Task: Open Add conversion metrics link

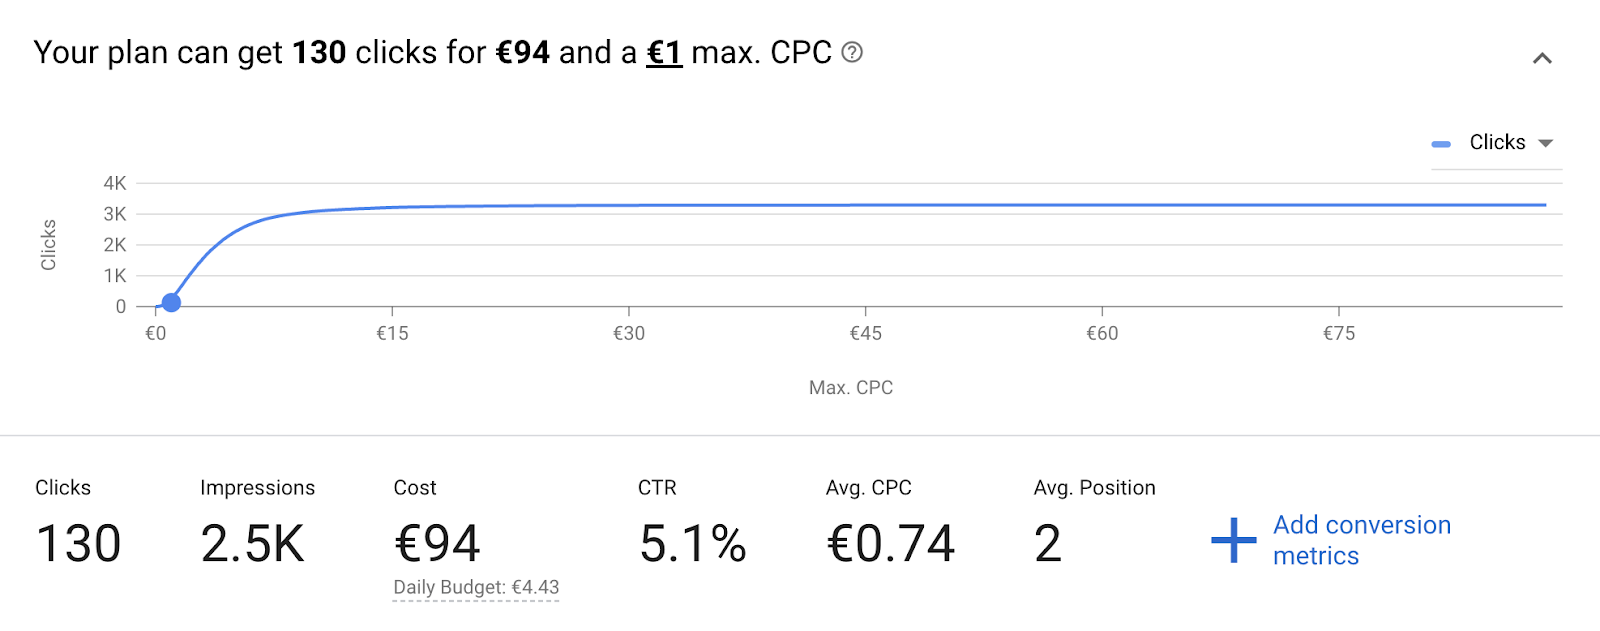Action: point(1361,540)
